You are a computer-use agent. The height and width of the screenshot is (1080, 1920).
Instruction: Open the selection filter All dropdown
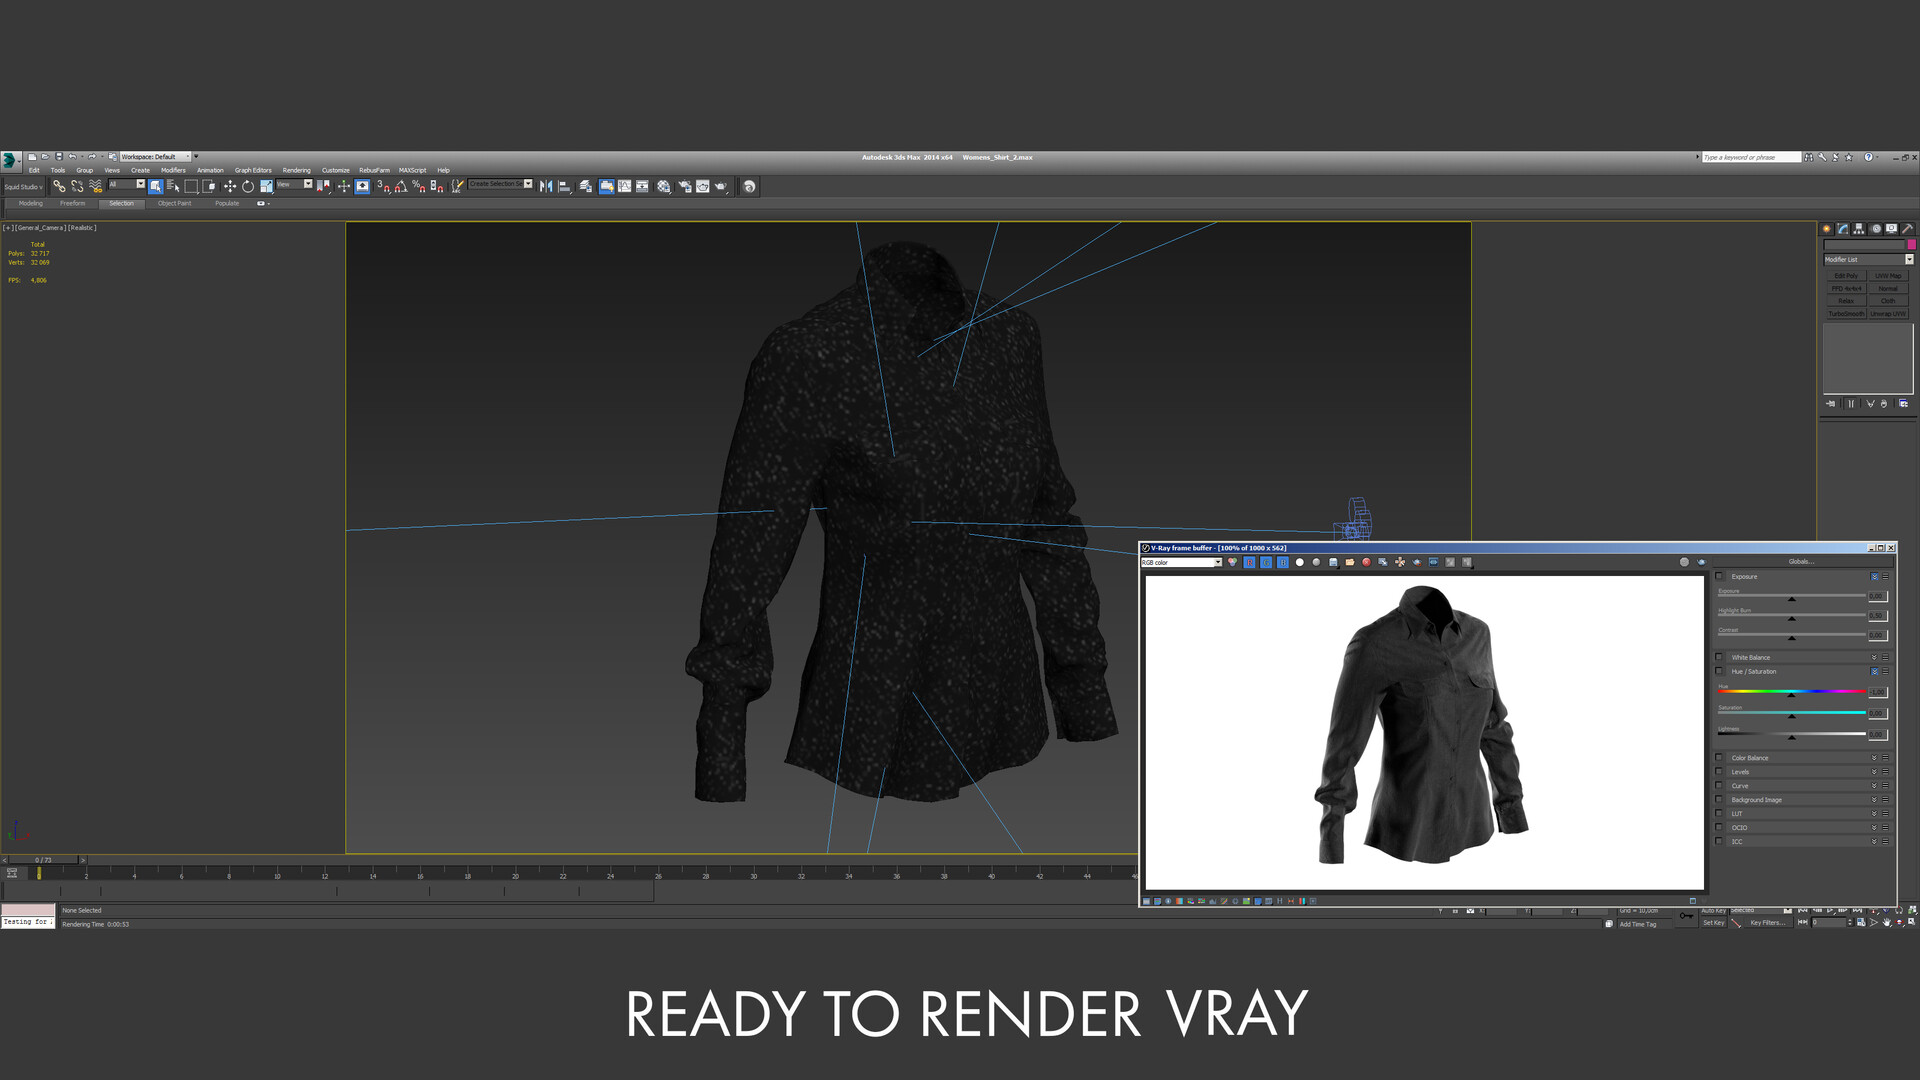click(127, 184)
